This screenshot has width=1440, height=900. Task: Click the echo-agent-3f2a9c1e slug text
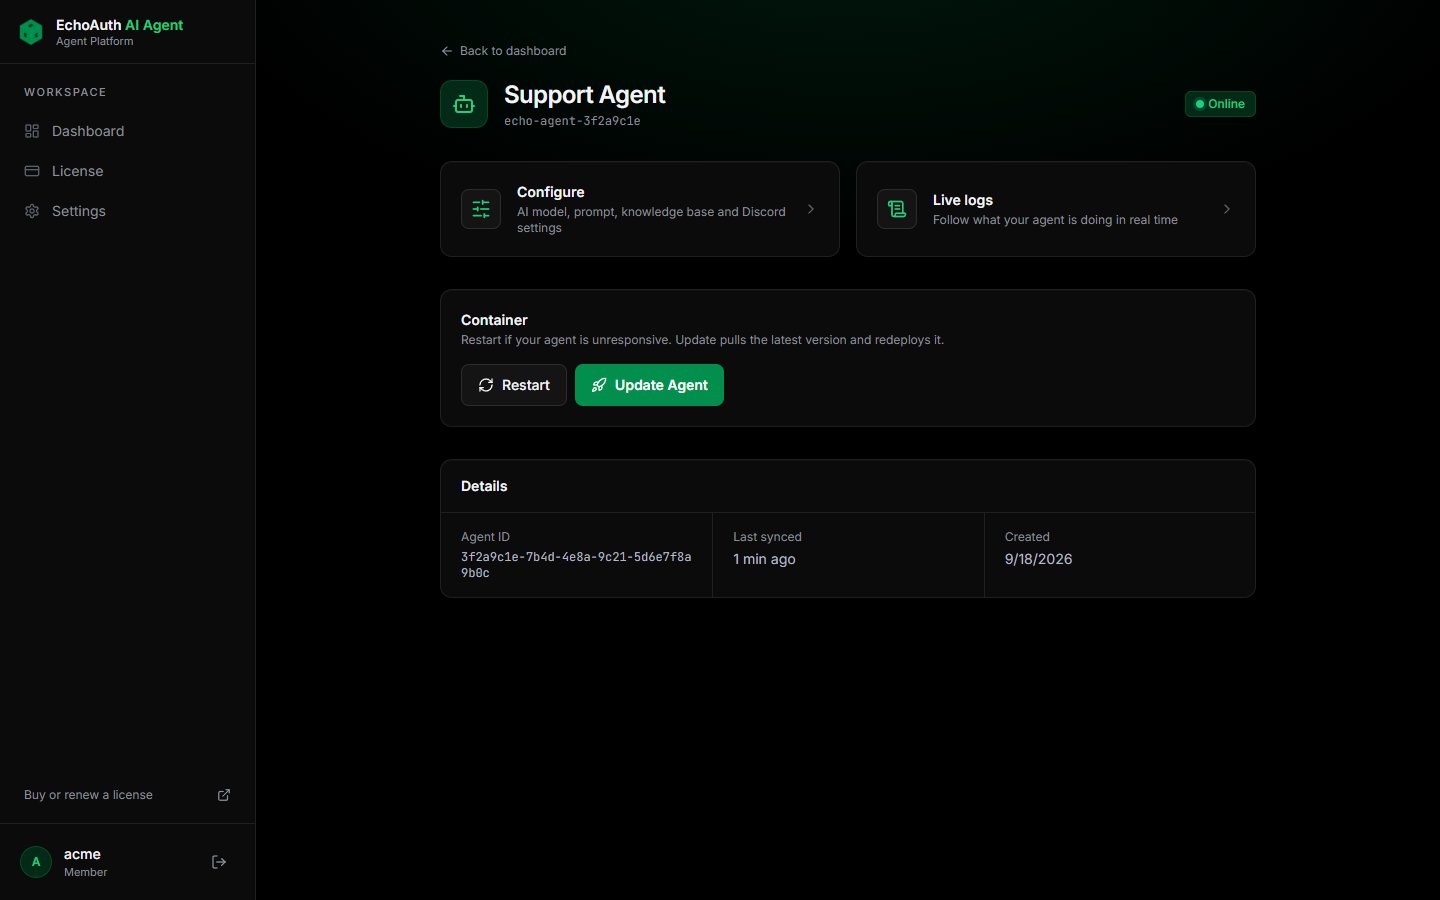point(572,121)
